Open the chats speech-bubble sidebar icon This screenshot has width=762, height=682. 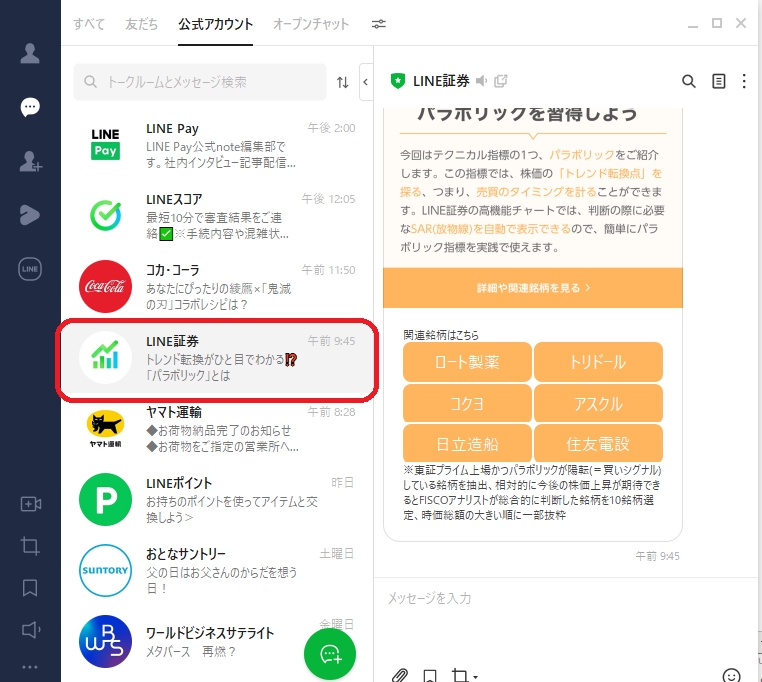click(30, 107)
